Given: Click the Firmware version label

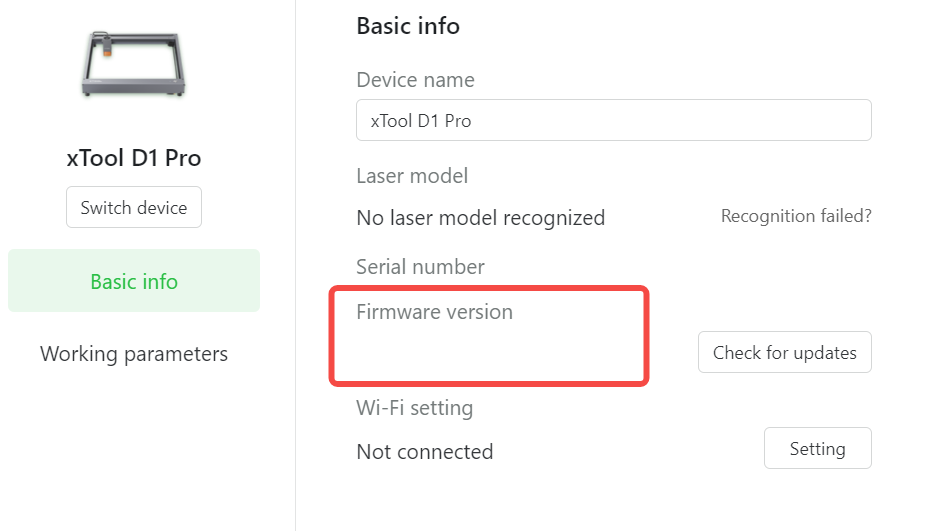Looking at the screenshot, I should click(x=435, y=312).
